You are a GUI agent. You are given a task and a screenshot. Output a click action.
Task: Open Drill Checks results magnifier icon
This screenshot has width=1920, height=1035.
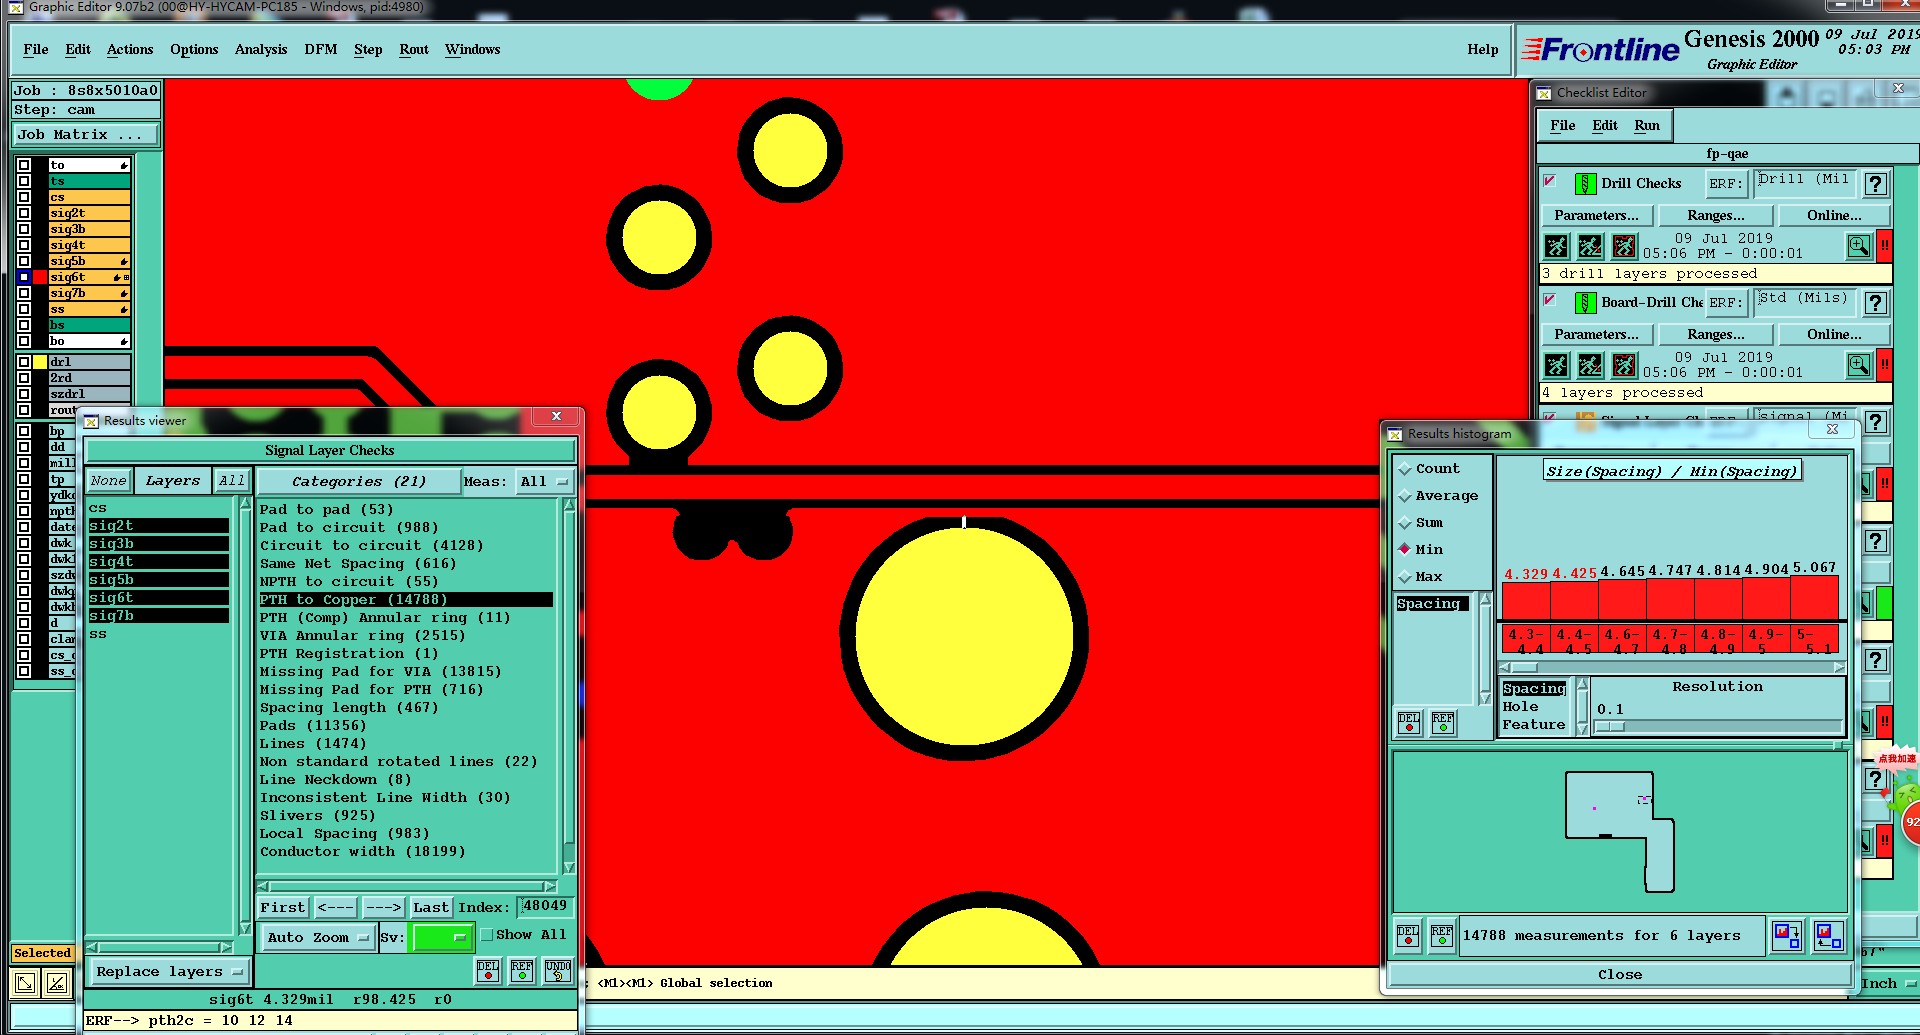[1859, 246]
